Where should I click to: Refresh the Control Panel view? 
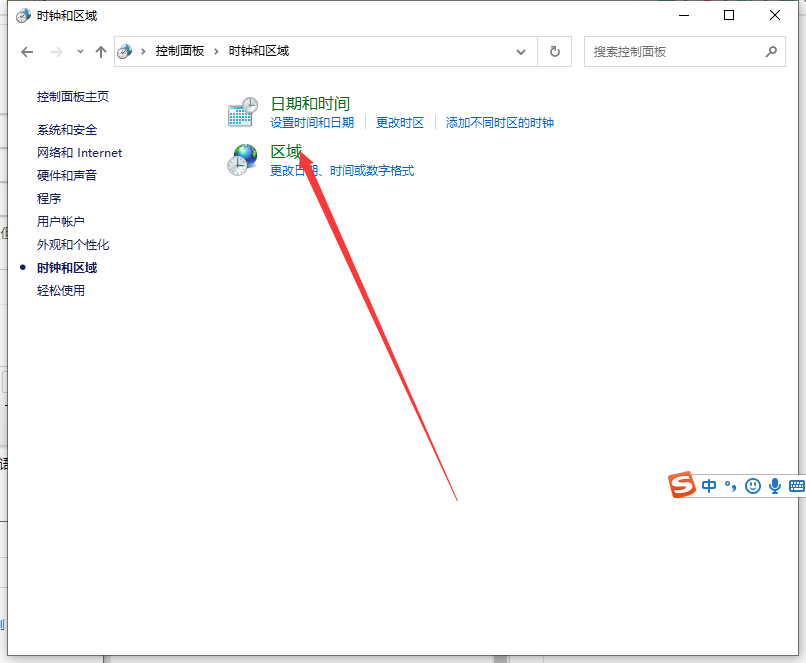(554, 51)
